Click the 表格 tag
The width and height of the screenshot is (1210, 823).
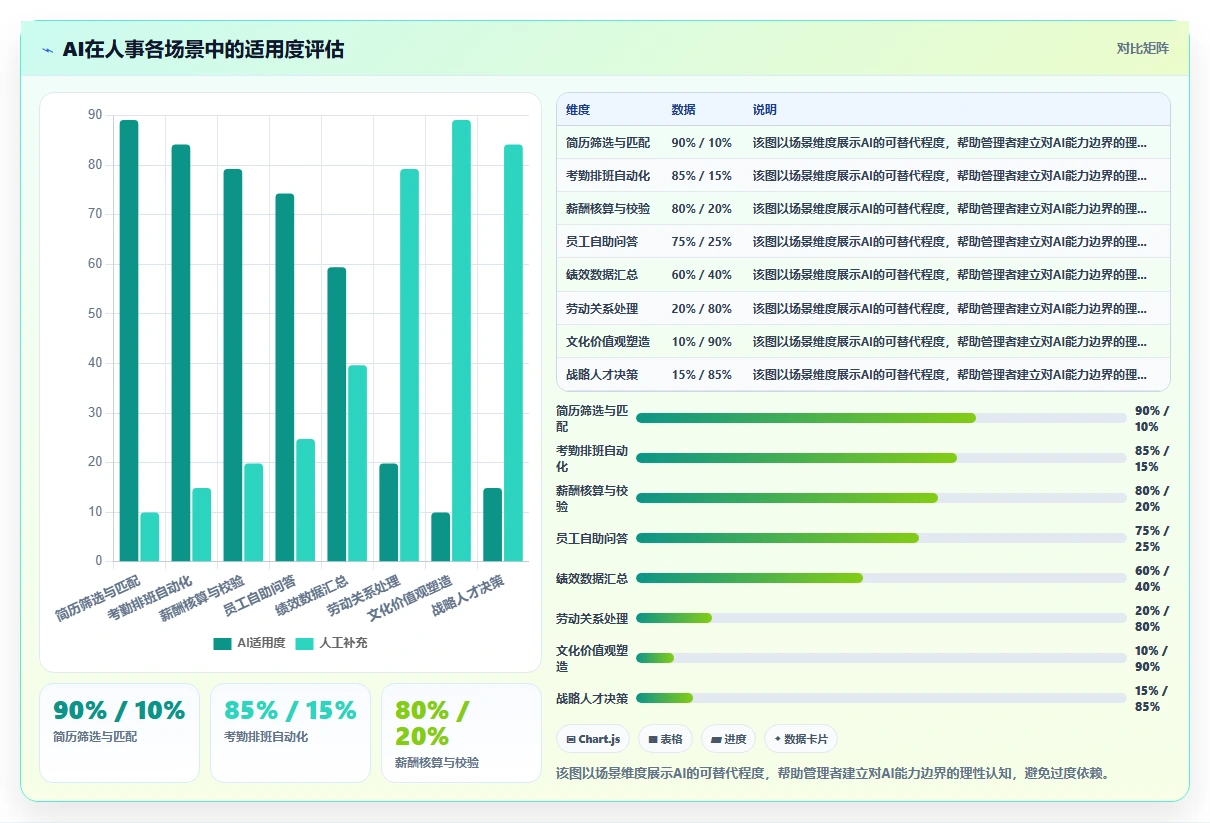(665, 739)
